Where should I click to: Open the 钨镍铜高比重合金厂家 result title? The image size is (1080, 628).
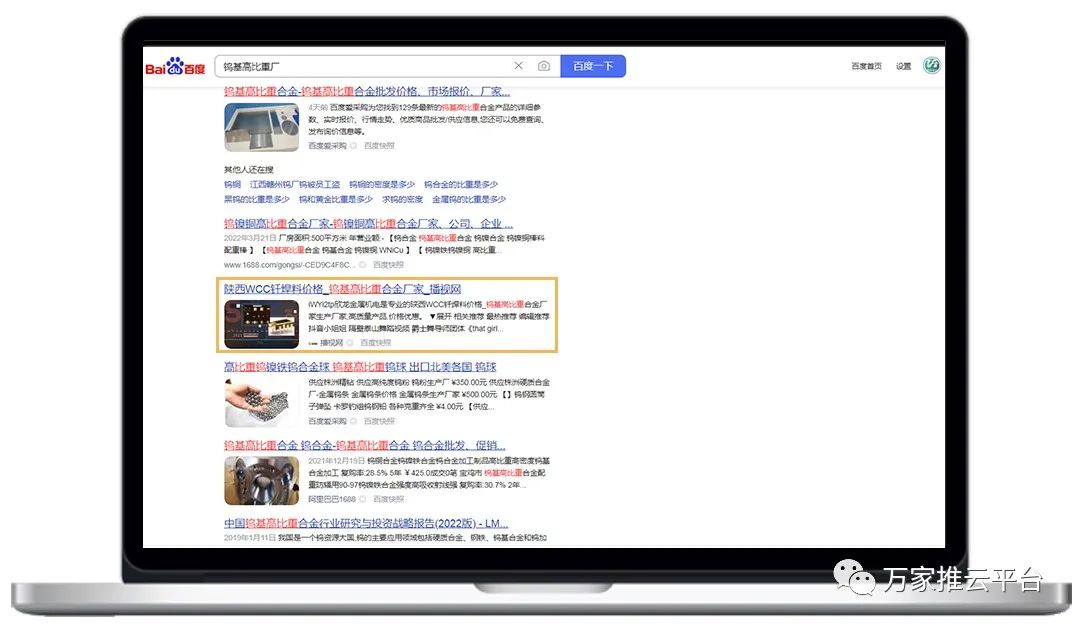point(368,224)
